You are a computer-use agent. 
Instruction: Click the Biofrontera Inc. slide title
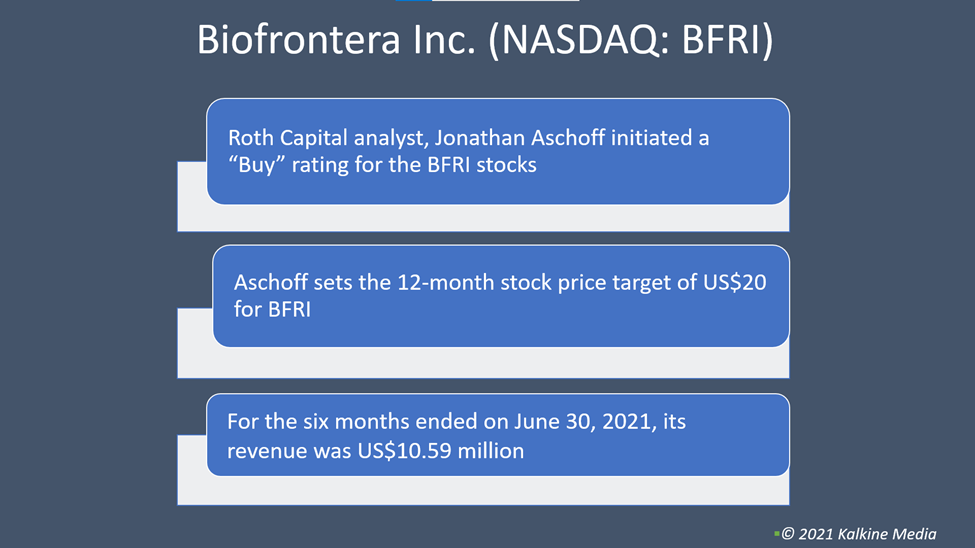pos(485,40)
